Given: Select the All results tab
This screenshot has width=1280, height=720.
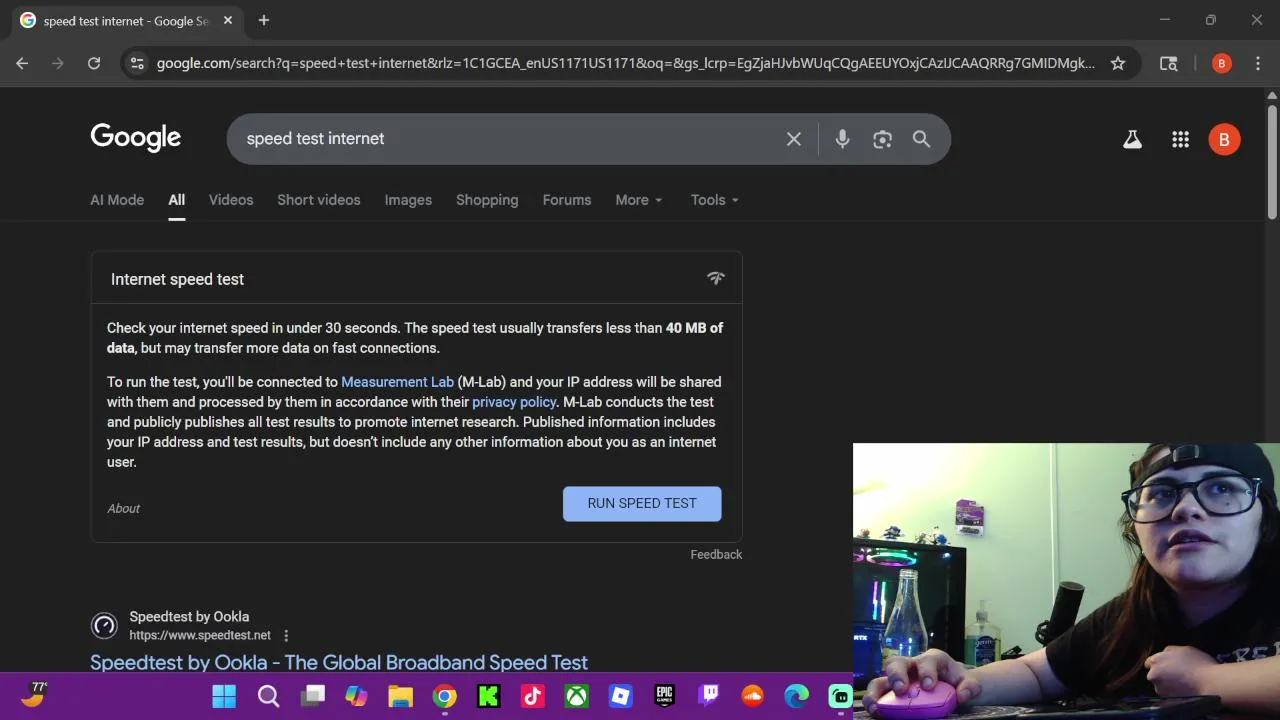Looking at the screenshot, I should click(176, 200).
